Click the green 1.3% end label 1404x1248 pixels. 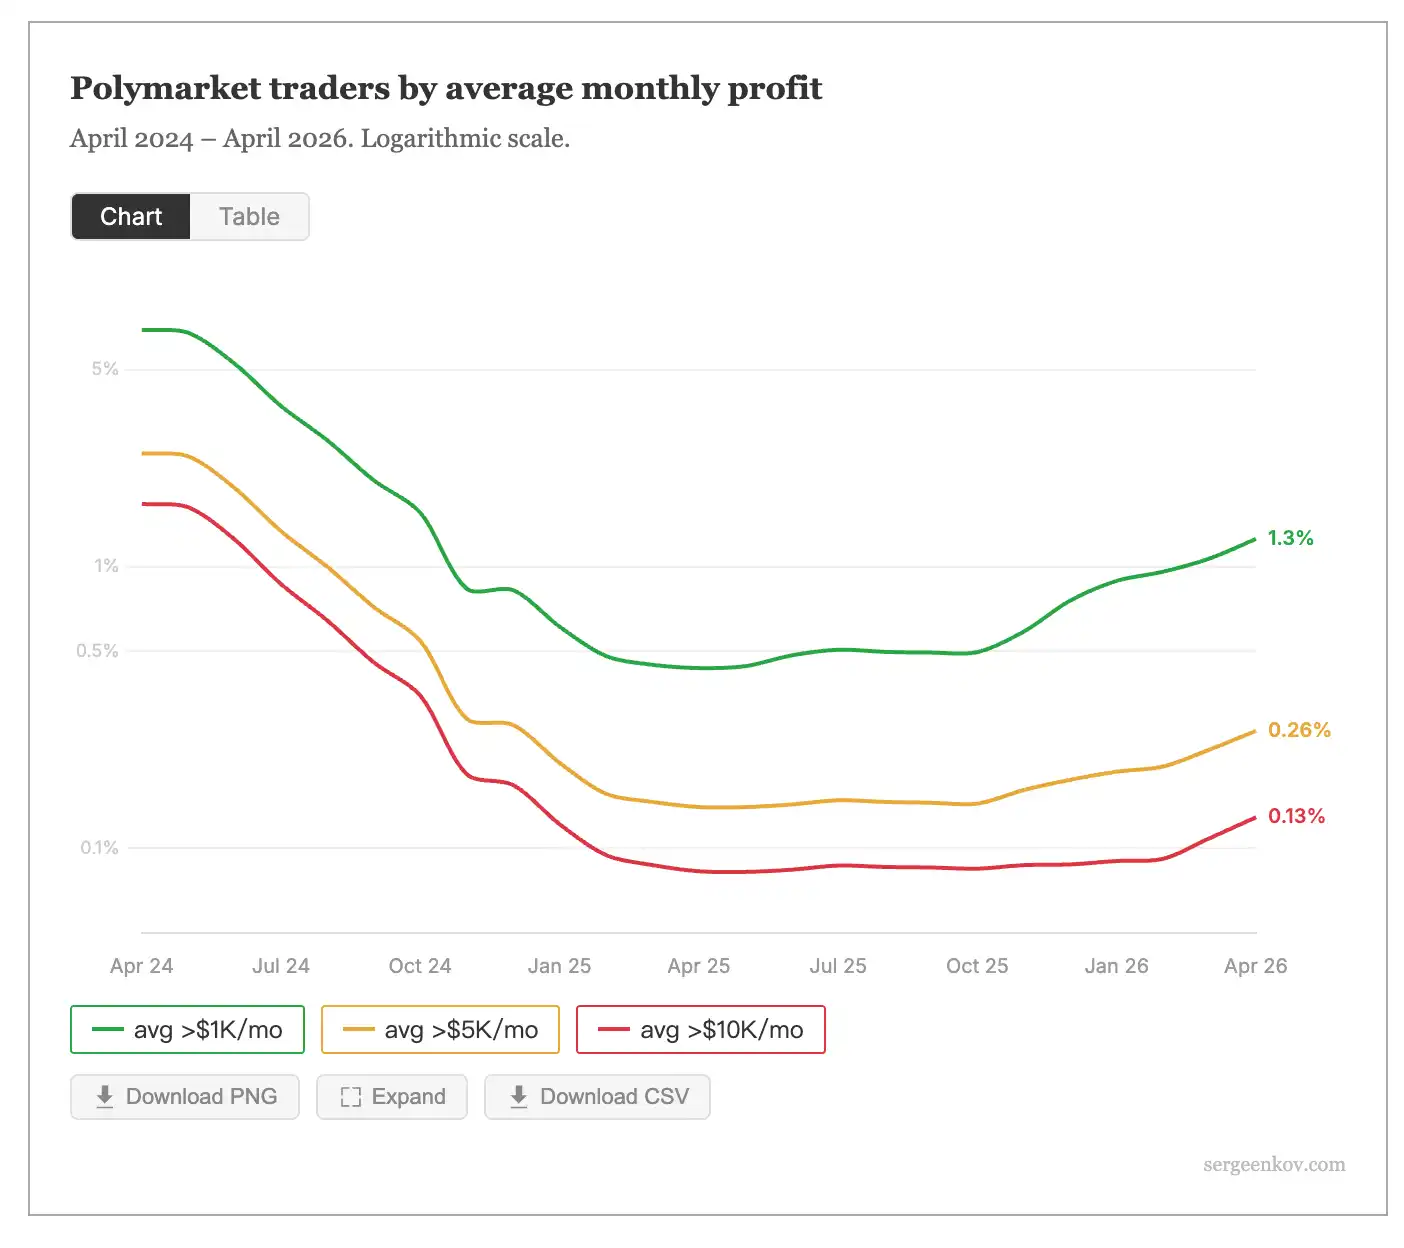[x=1290, y=538]
